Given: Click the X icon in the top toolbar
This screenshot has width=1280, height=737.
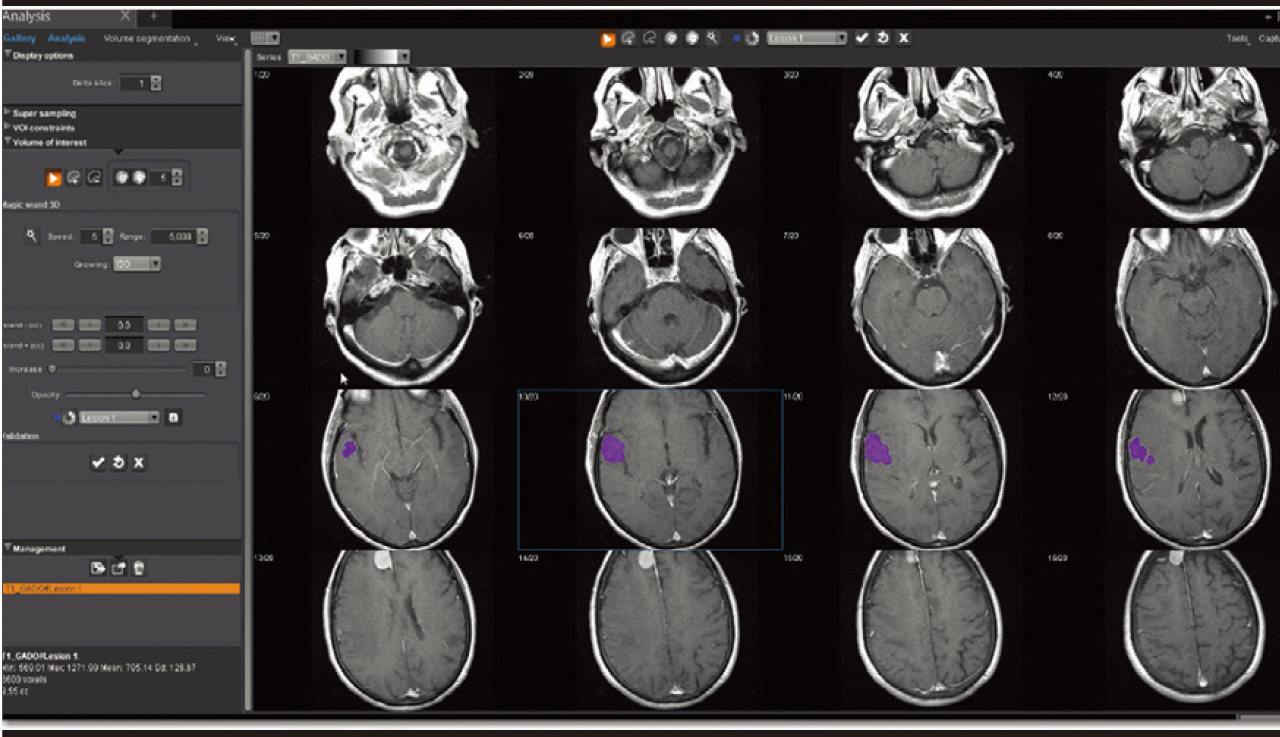Looking at the screenshot, I should point(903,38).
